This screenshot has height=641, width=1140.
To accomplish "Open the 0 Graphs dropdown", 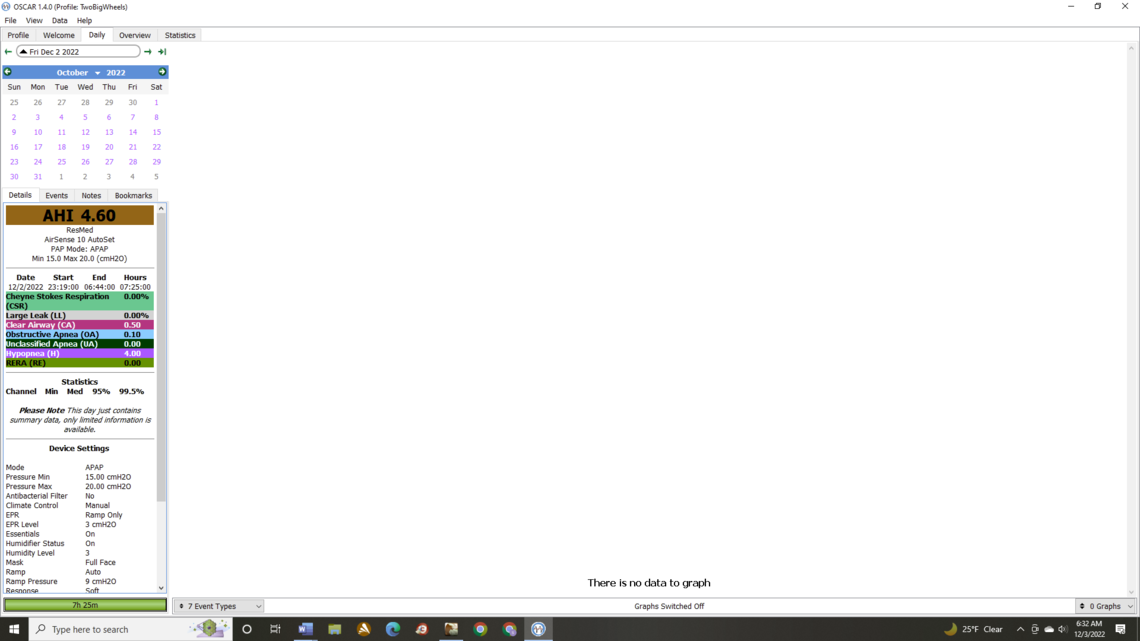I will [x=1105, y=606].
